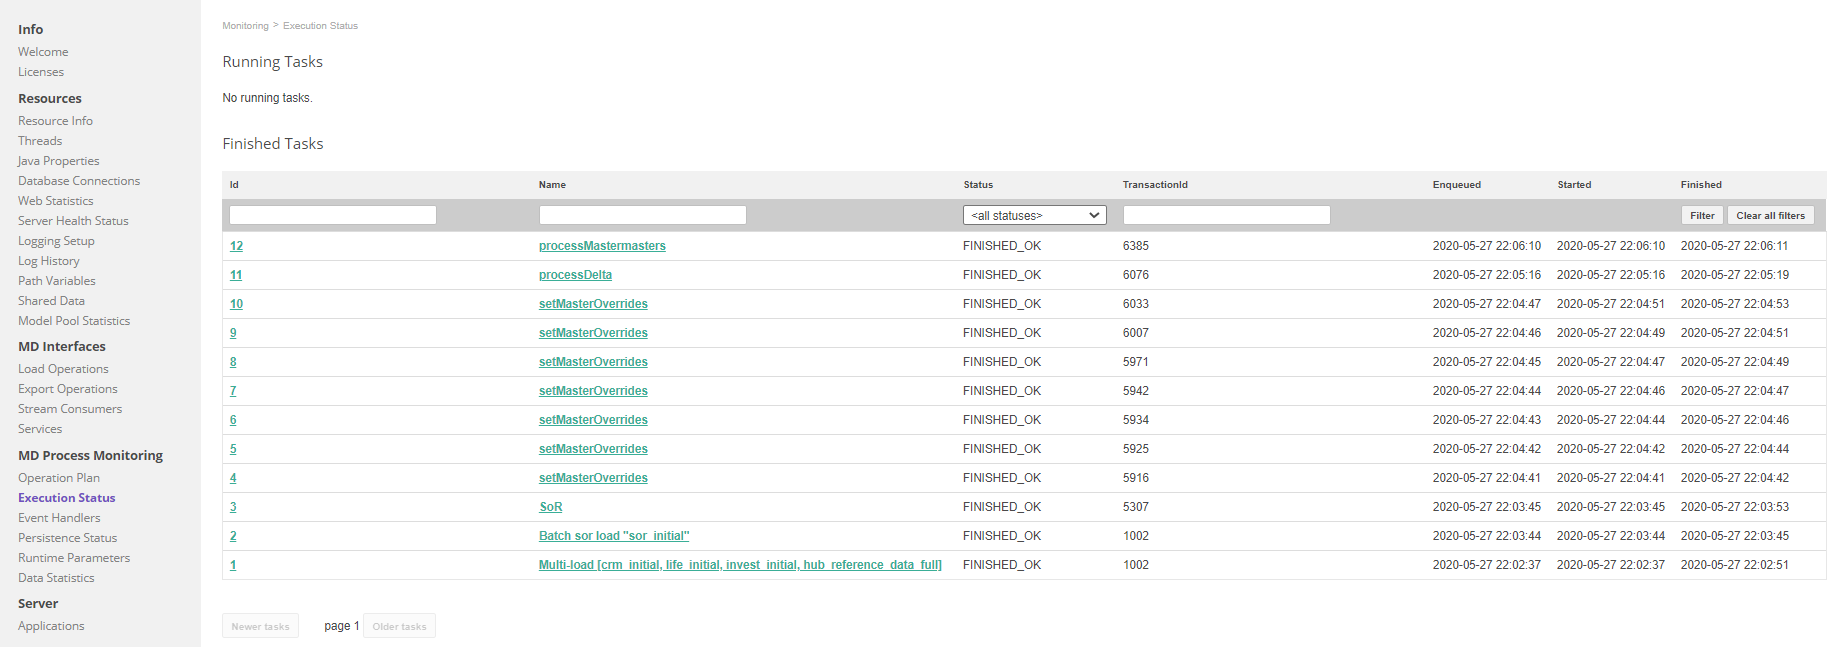Open Server Health Status page
The height and width of the screenshot is (647, 1839).
pos(73,221)
